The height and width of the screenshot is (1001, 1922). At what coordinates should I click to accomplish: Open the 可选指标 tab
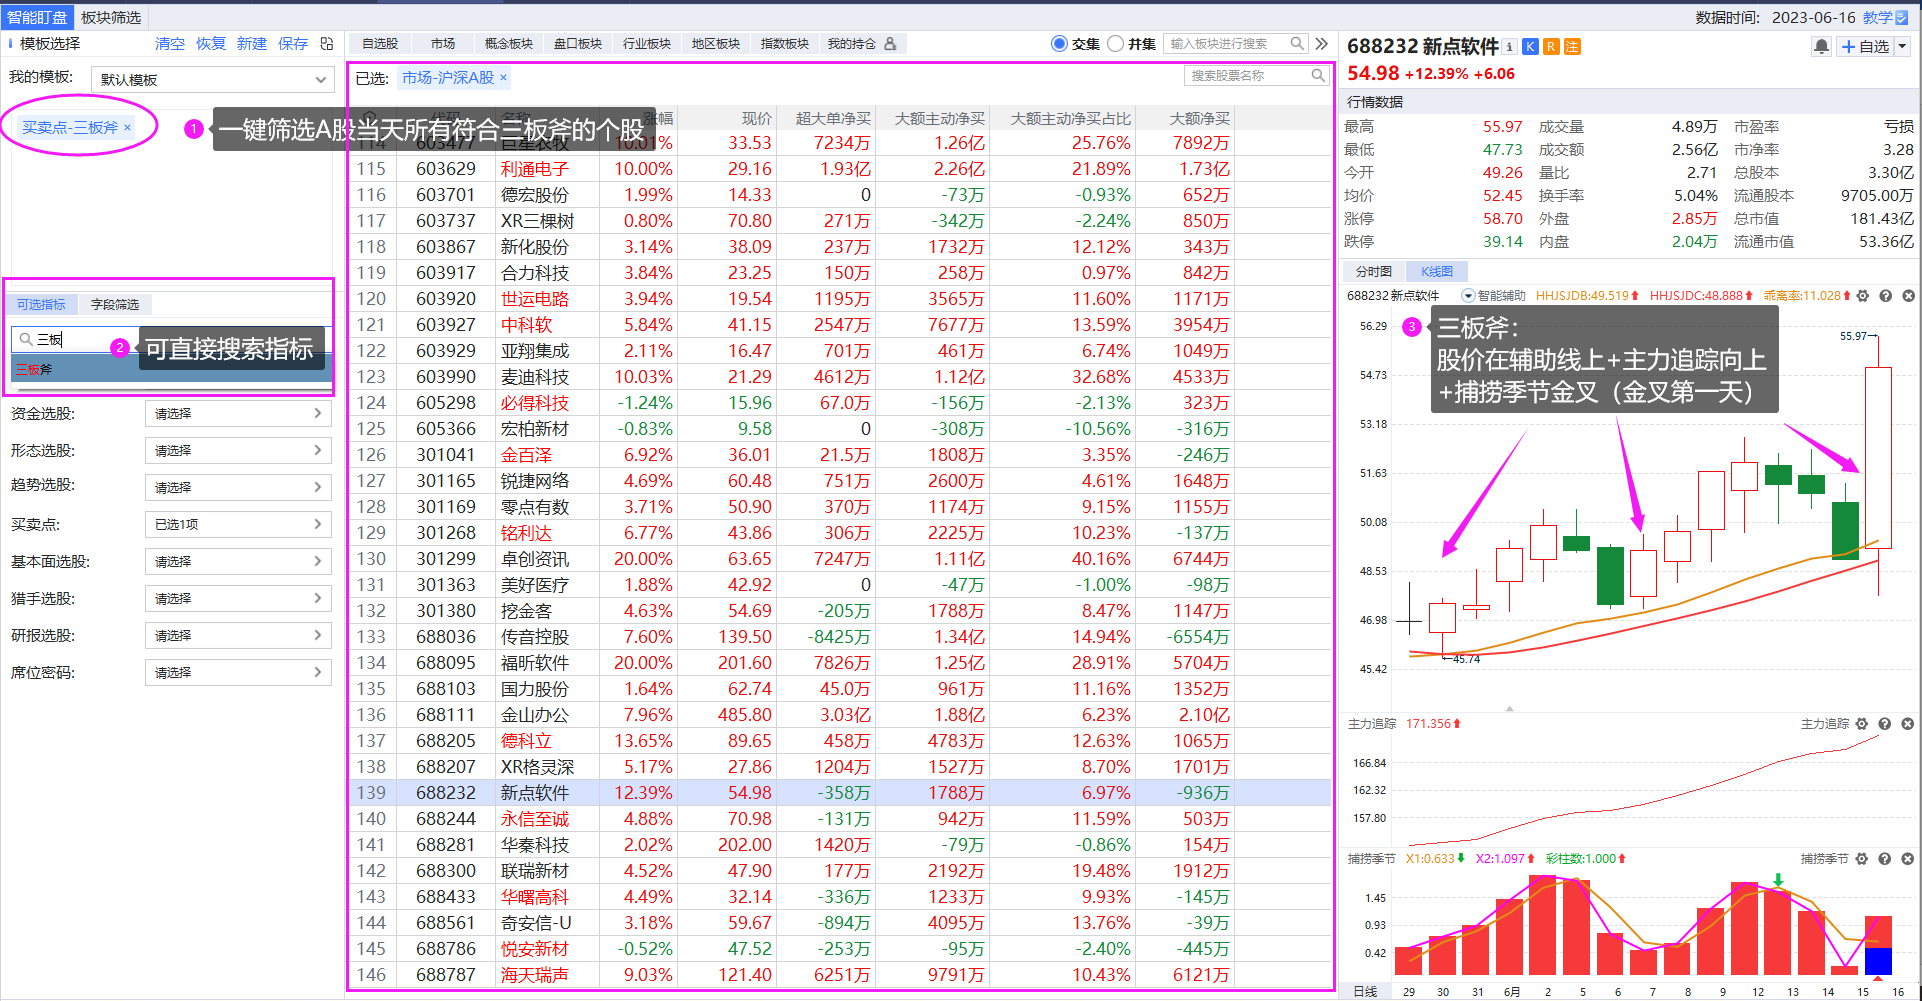(x=41, y=305)
